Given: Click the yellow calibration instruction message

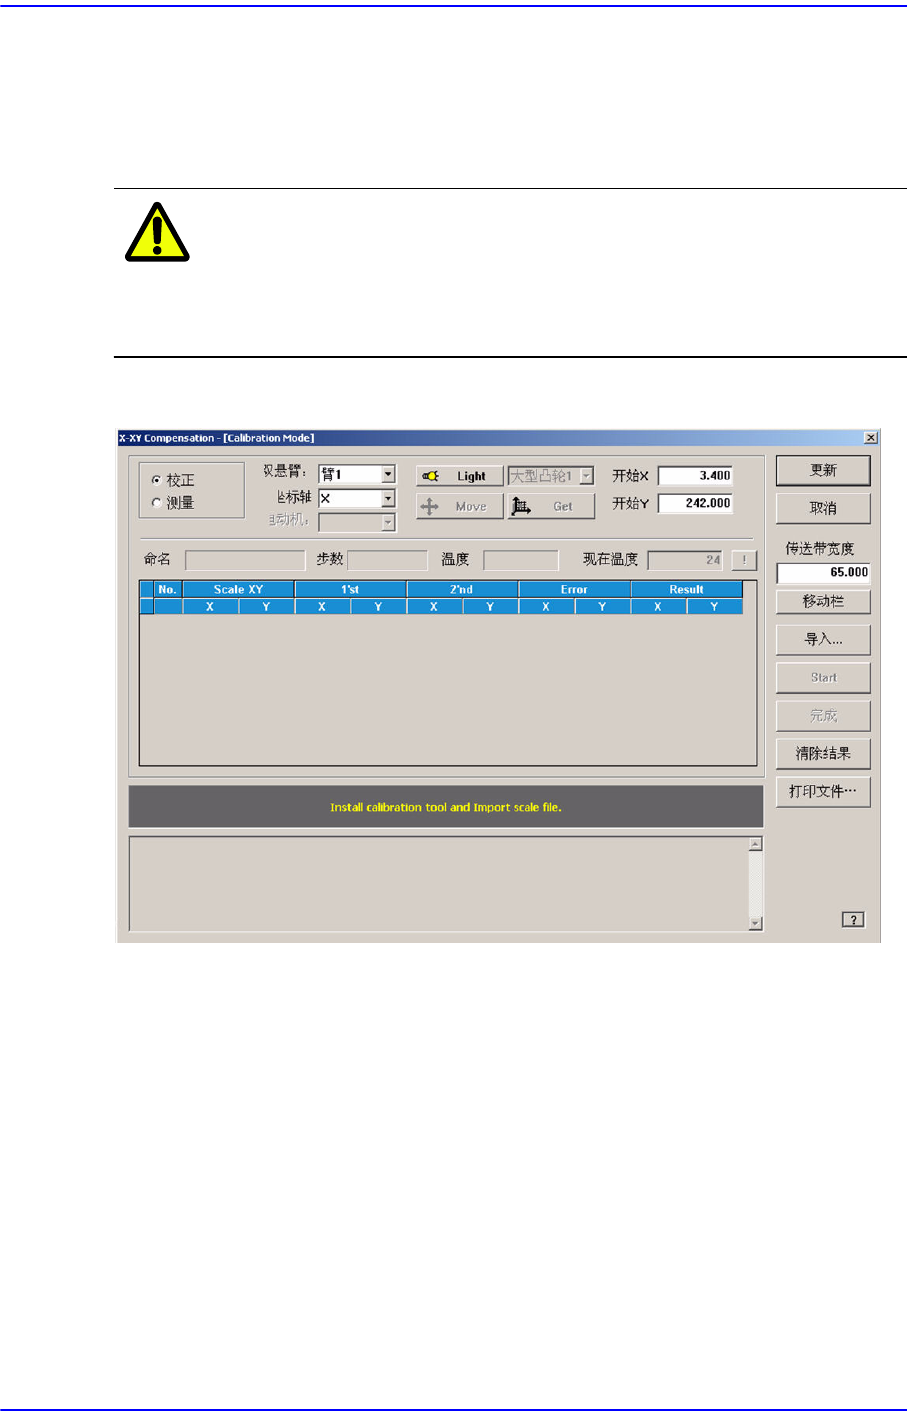Looking at the screenshot, I should tap(446, 807).
